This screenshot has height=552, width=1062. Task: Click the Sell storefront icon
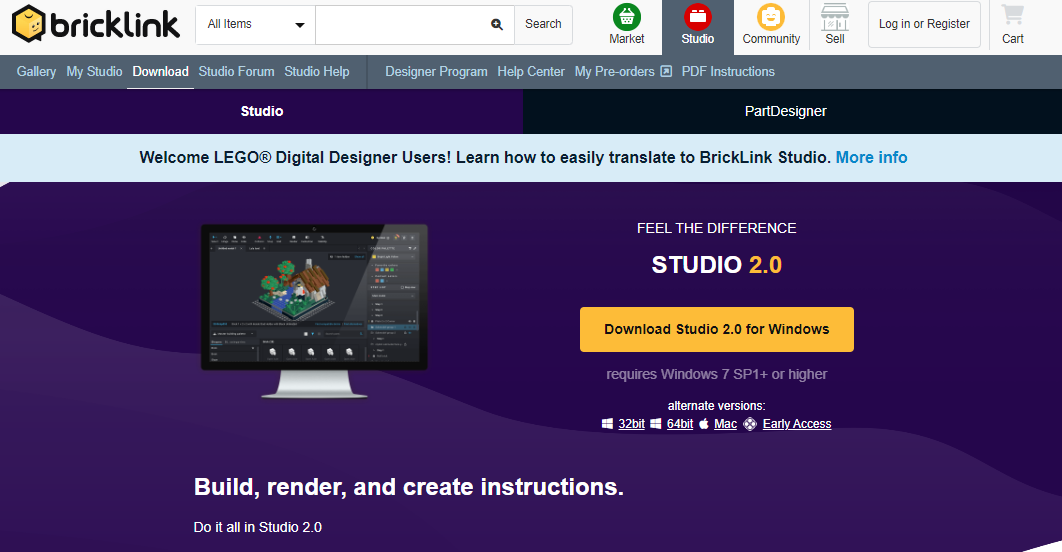coord(835,17)
